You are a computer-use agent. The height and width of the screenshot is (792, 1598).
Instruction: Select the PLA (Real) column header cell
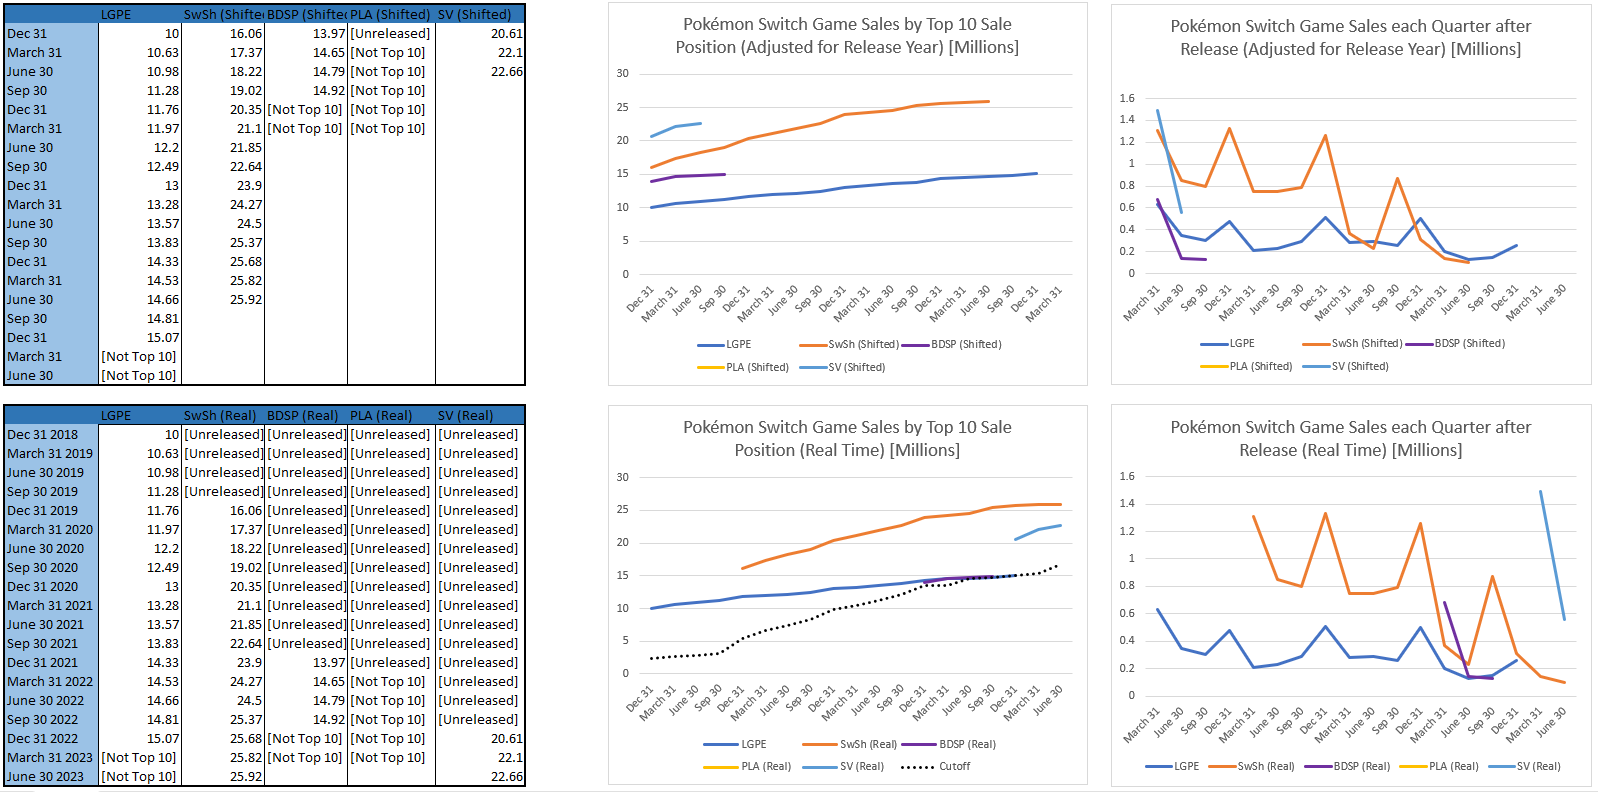pos(391,415)
